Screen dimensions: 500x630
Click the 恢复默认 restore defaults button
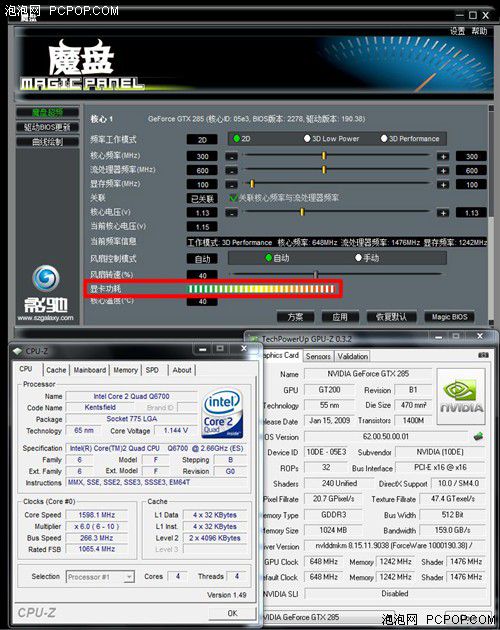[x=391, y=317]
